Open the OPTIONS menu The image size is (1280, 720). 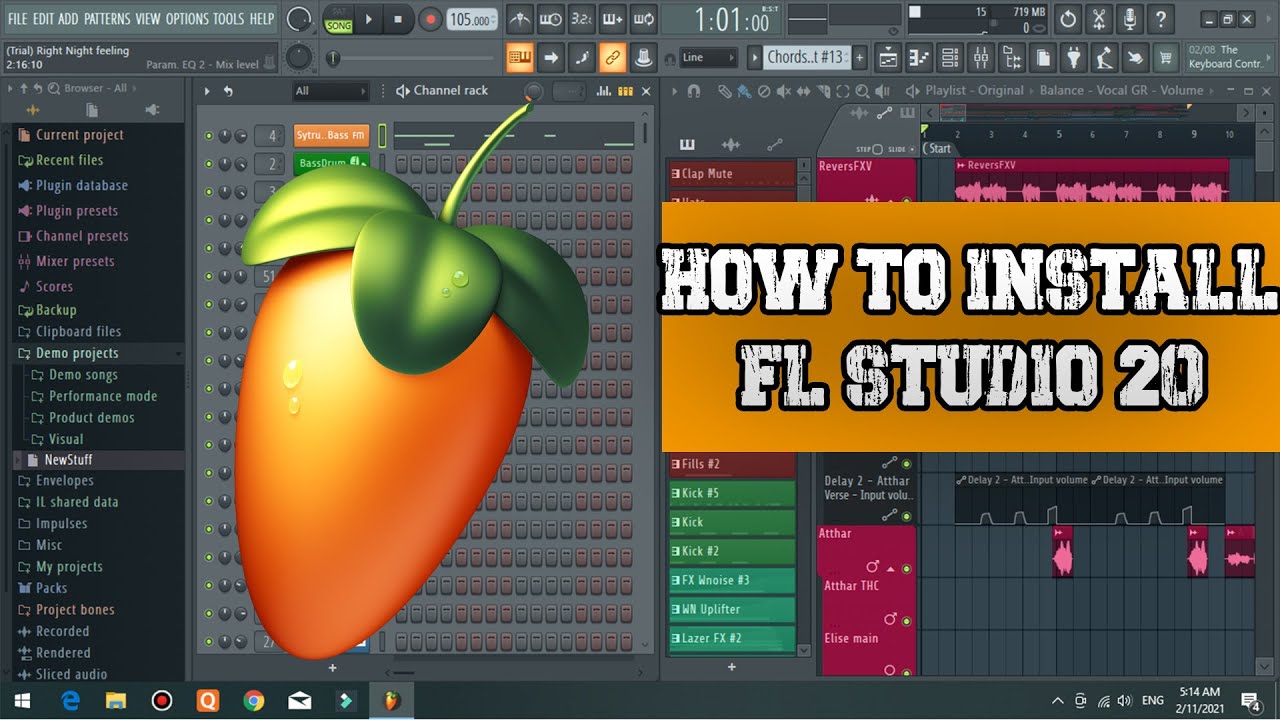pos(187,19)
